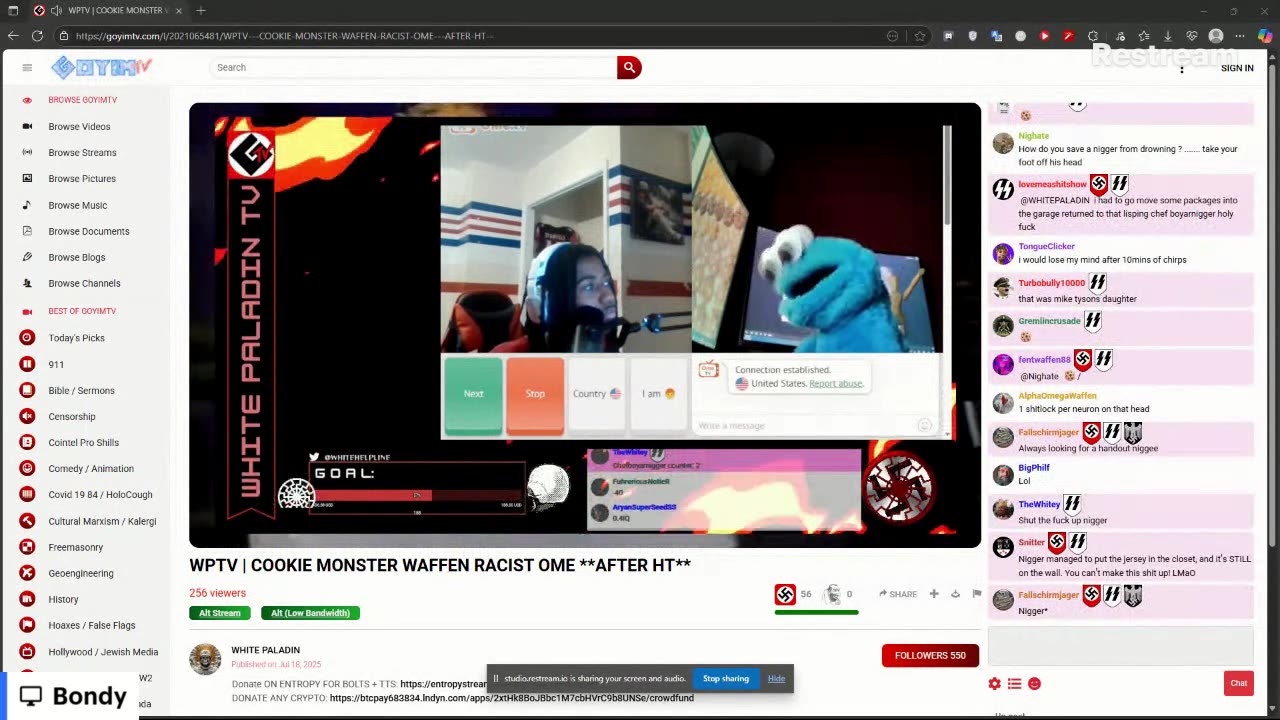Click the Gremlincrusade username in chat
The height and width of the screenshot is (720, 1280).
coord(1049,321)
